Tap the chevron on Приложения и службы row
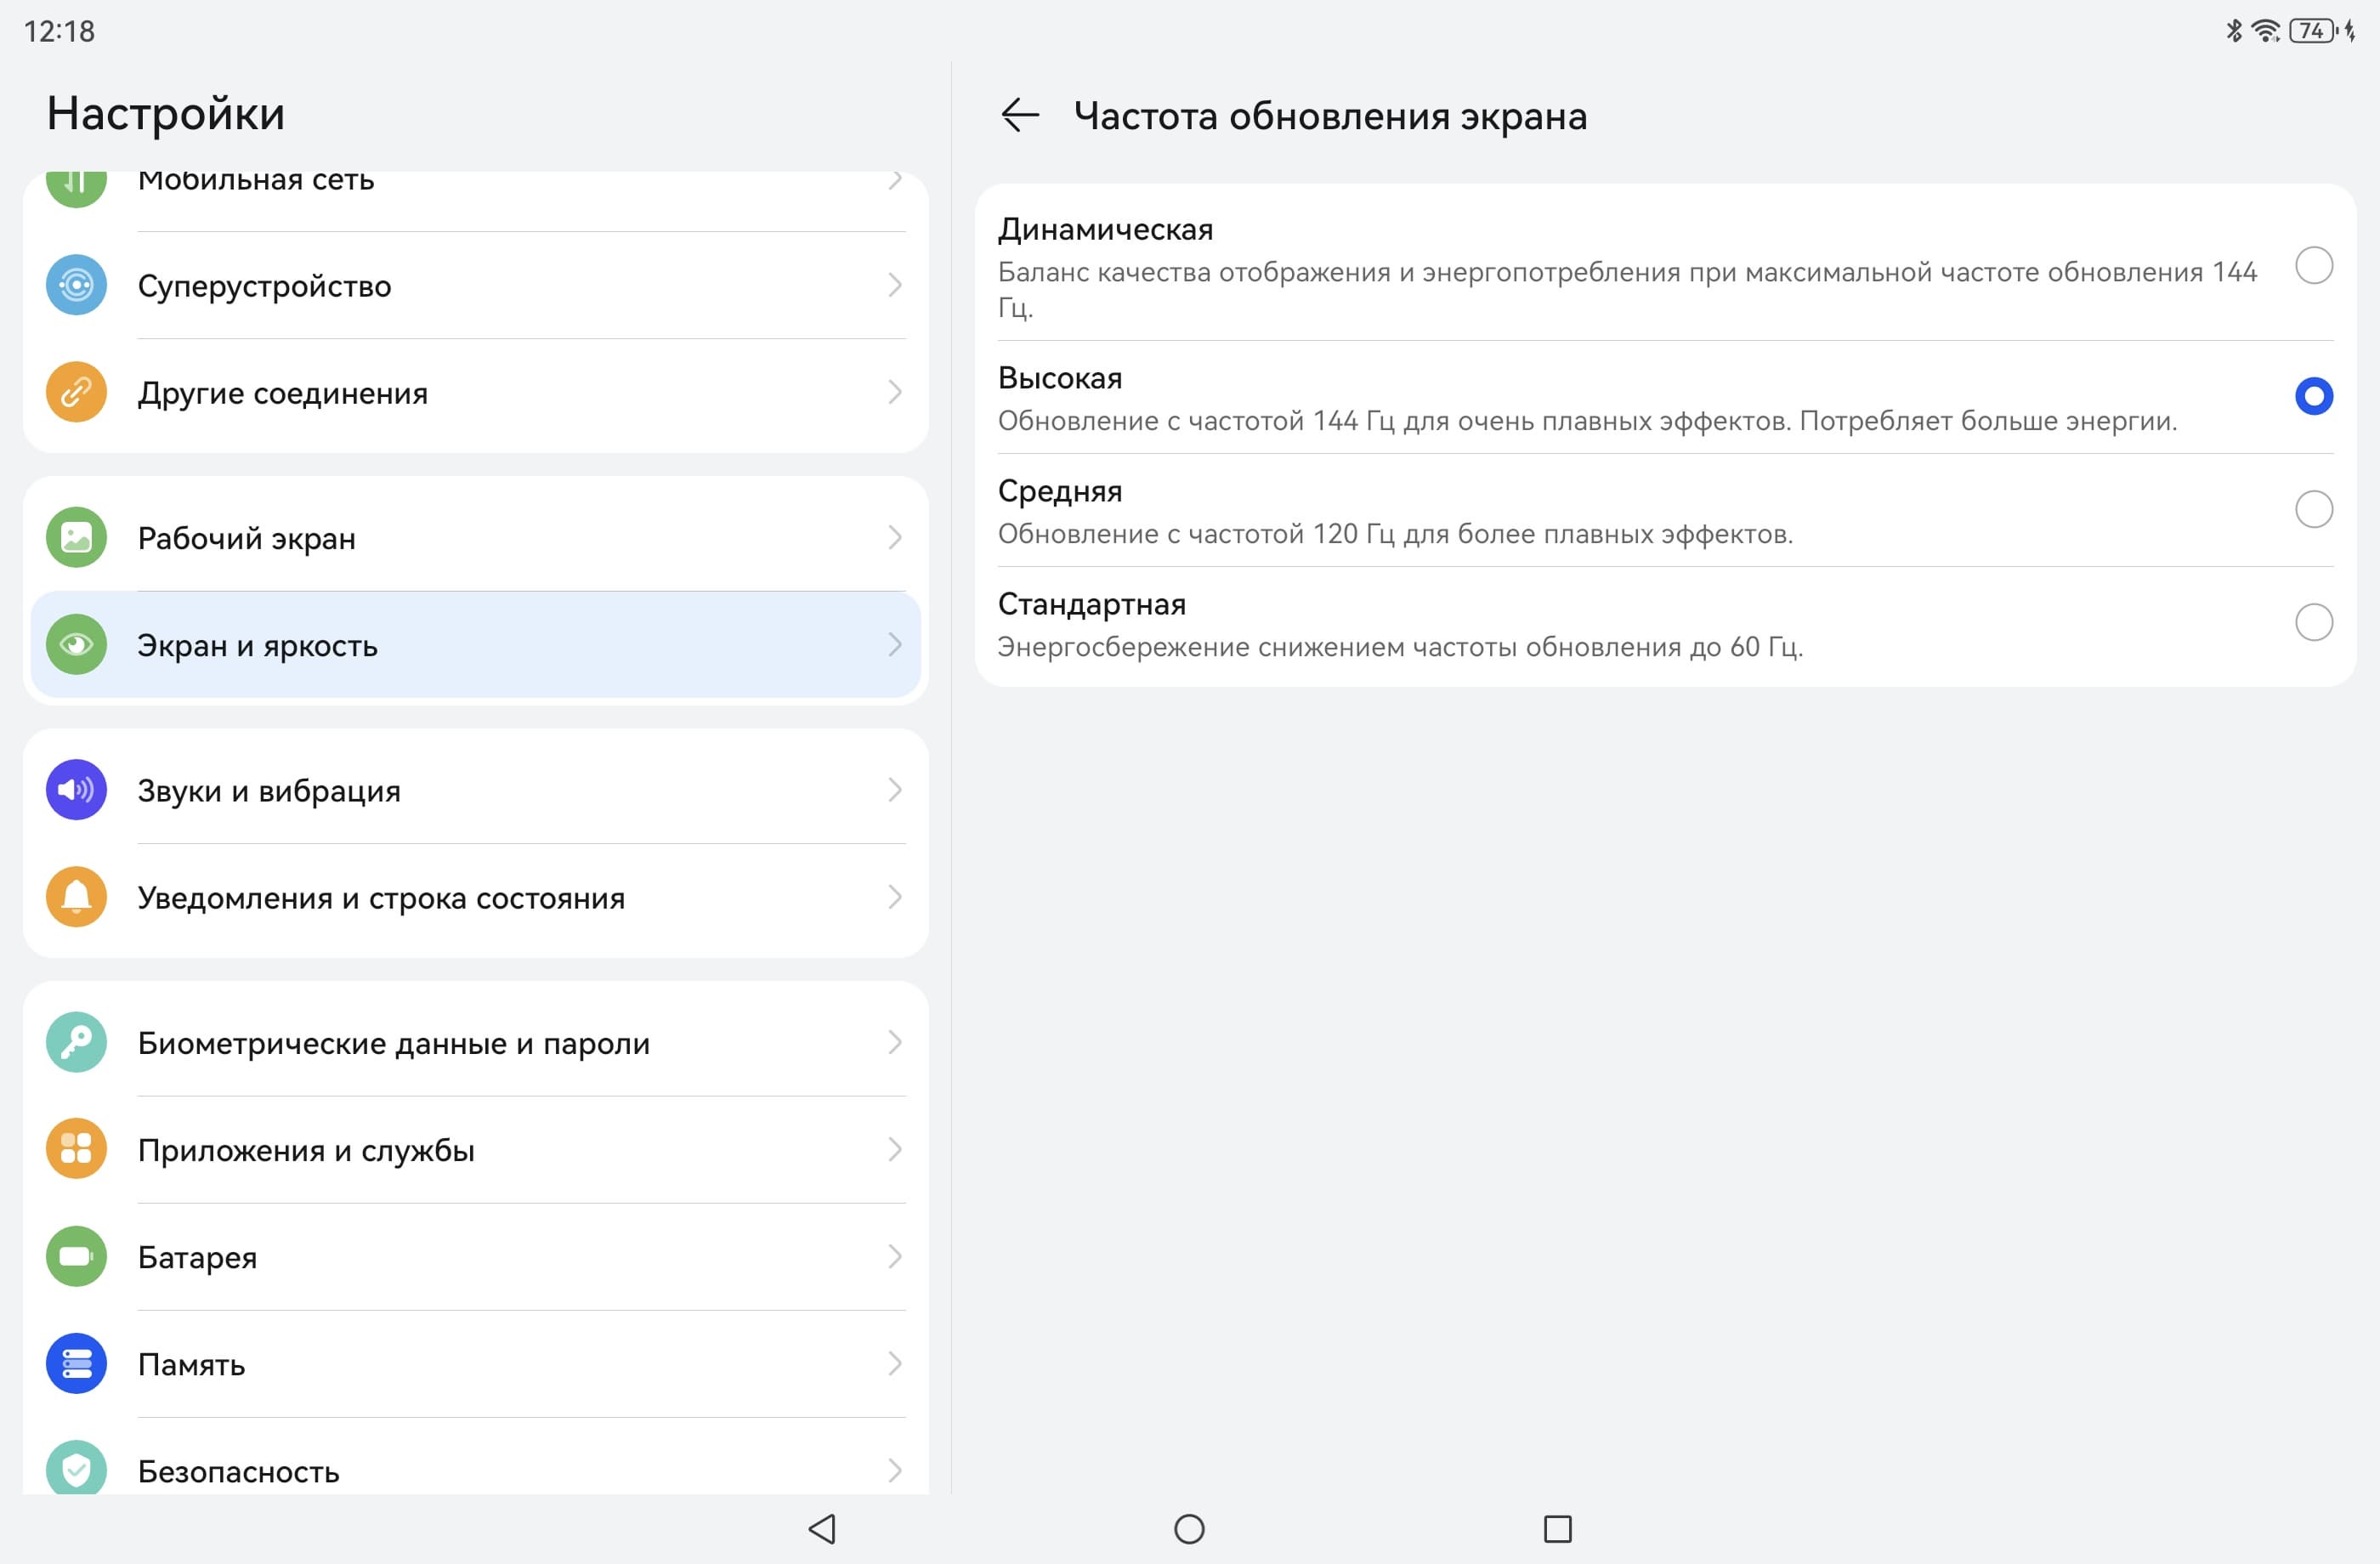The image size is (2380, 1564). [x=895, y=1150]
